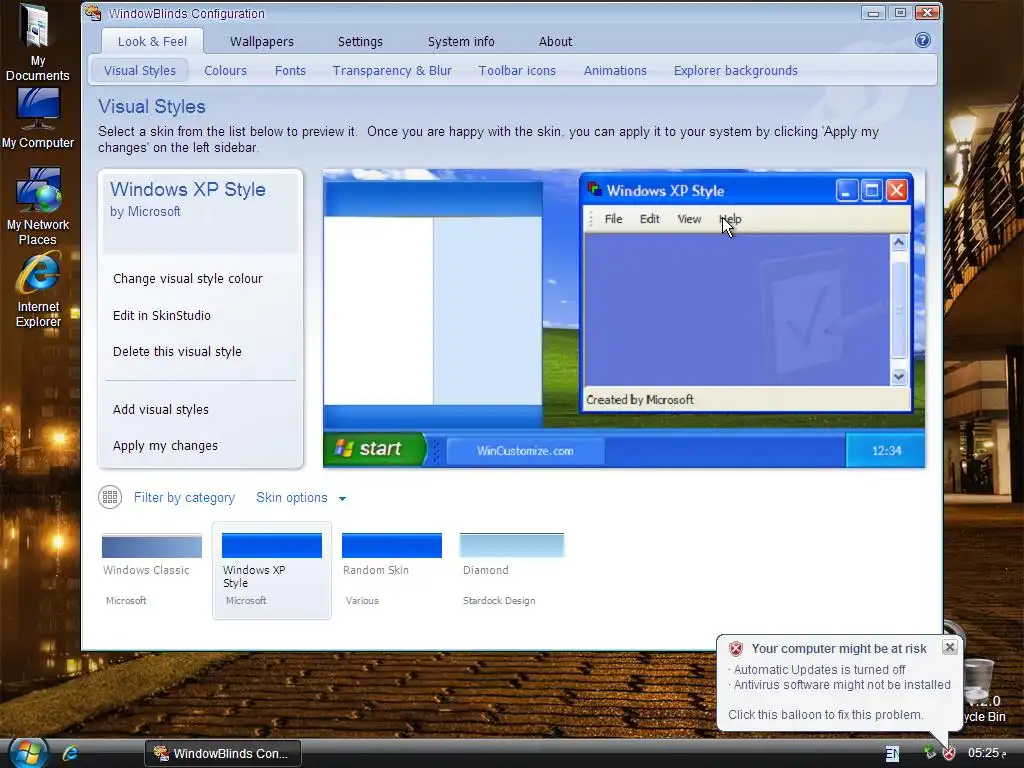
Task: Click preview window scrollbar thumb
Action: pos(899,310)
